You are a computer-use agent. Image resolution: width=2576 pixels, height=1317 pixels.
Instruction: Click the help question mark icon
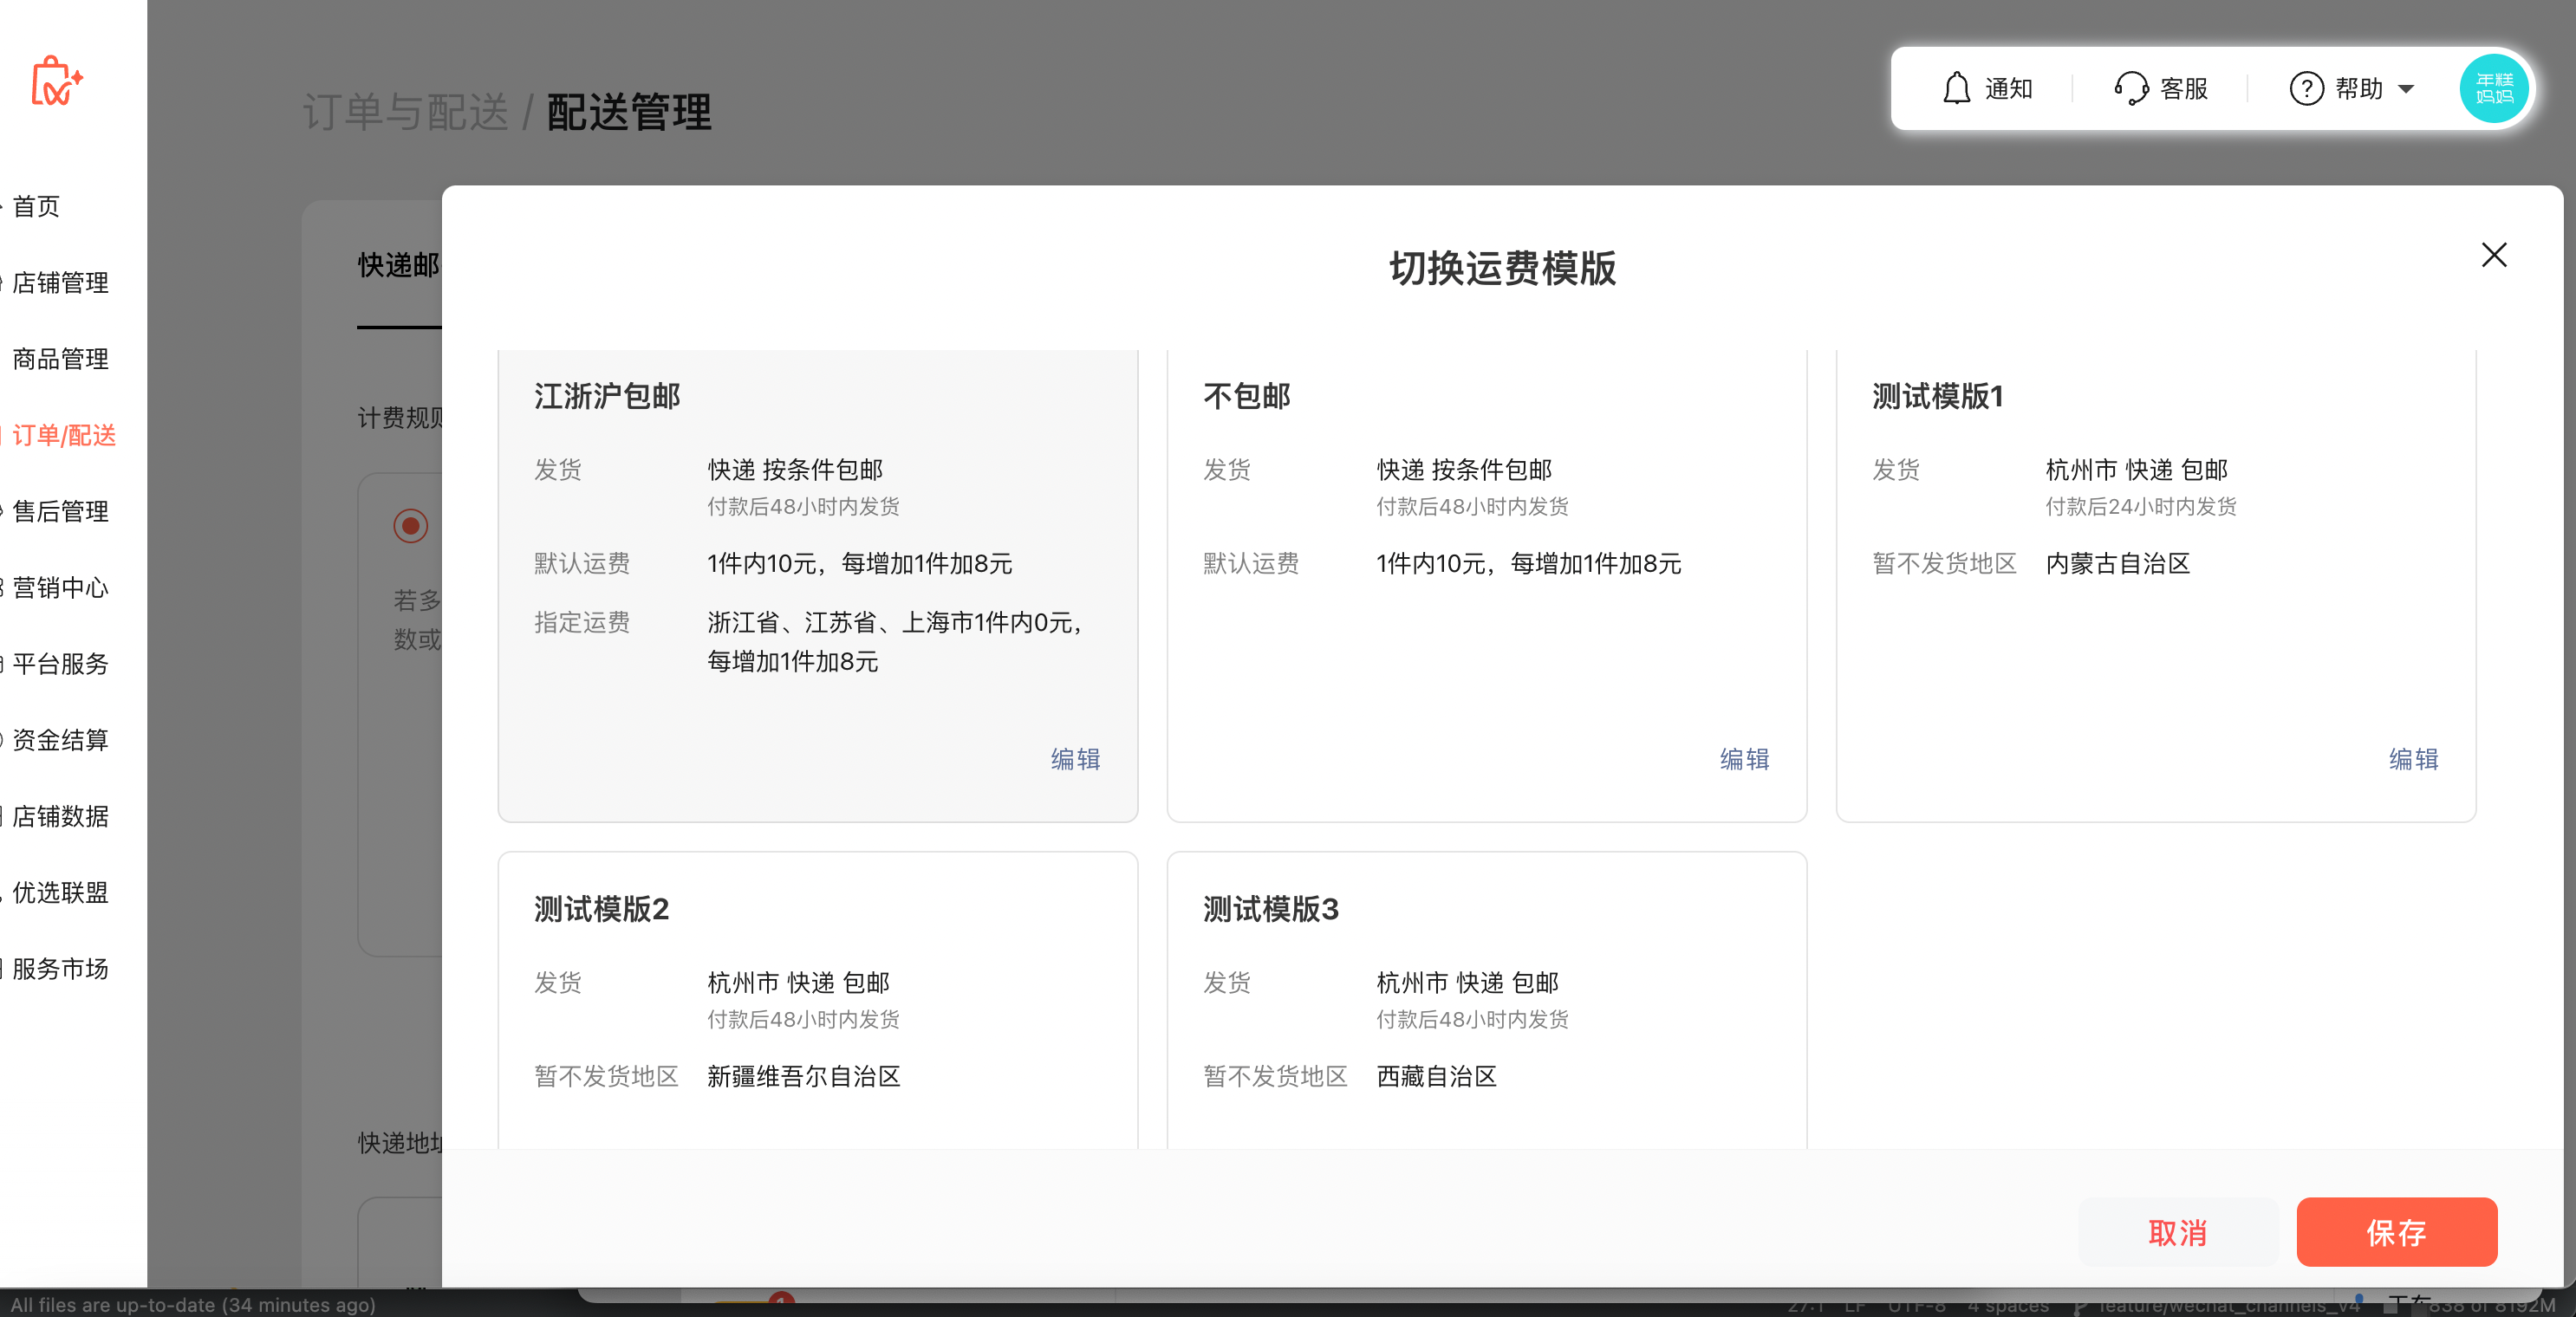click(2306, 88)
